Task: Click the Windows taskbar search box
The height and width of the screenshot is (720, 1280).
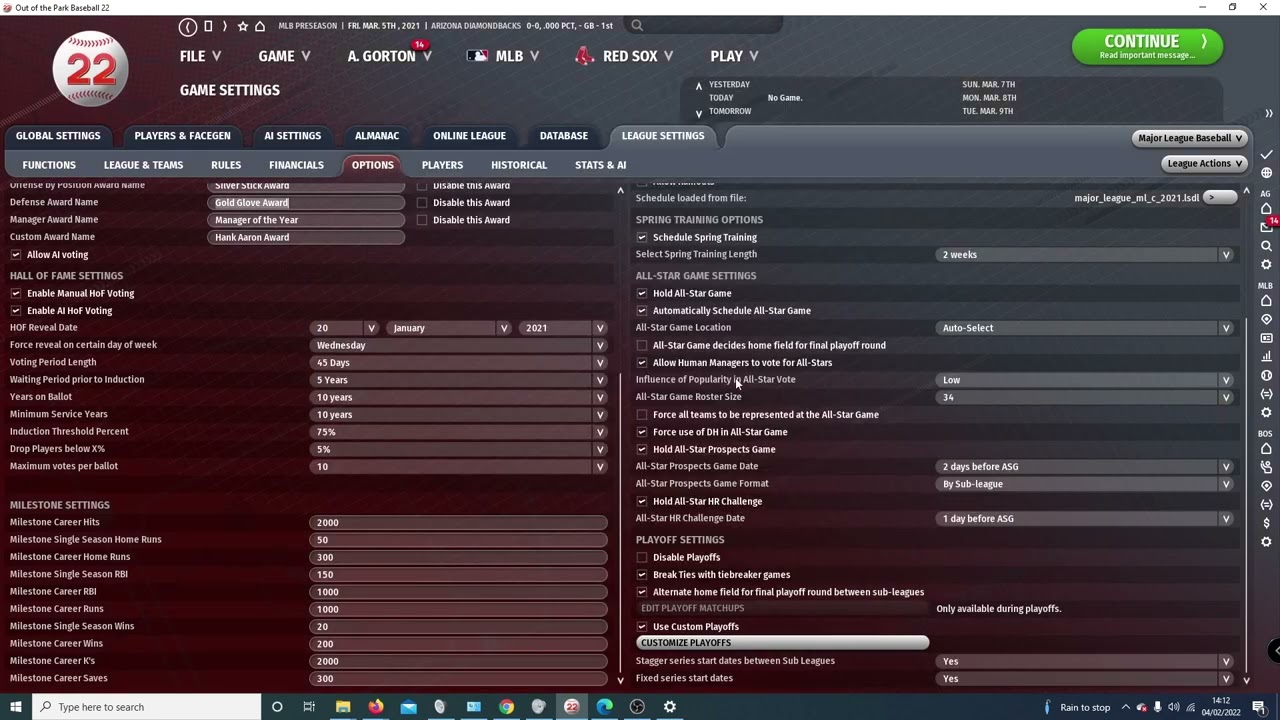Action: tap(145, 707)
